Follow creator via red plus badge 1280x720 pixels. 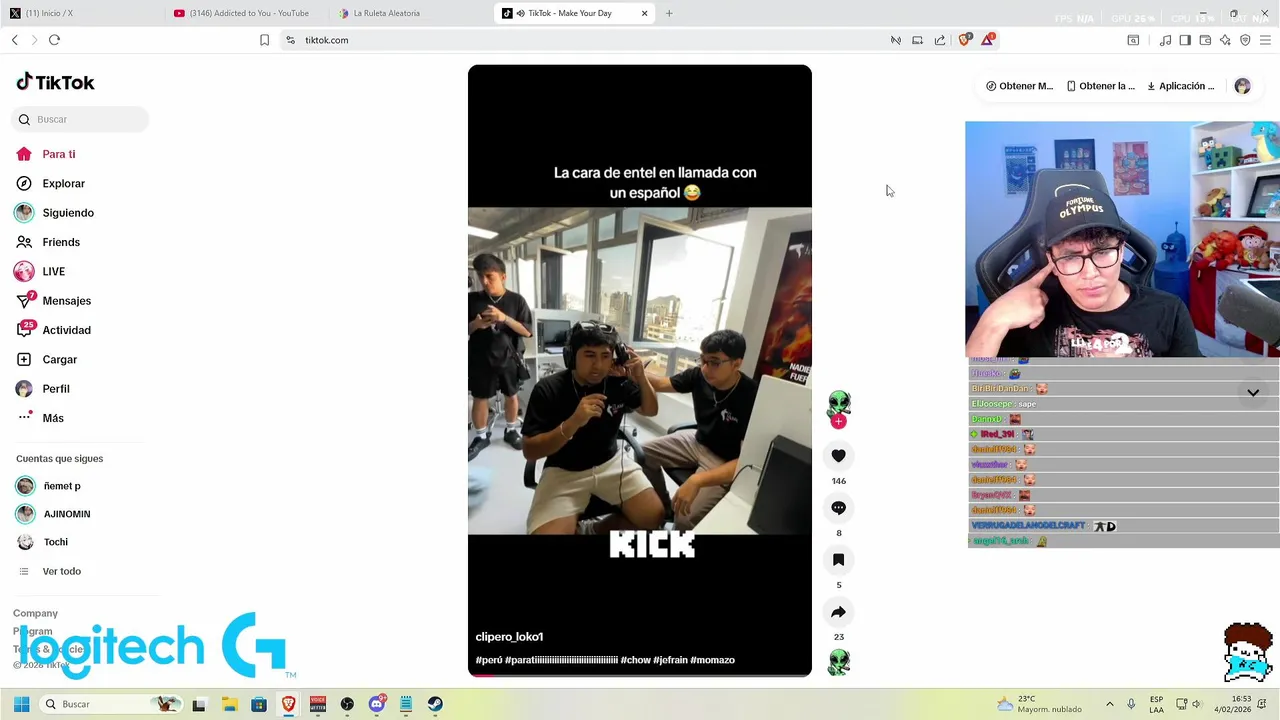click(838, 422)
